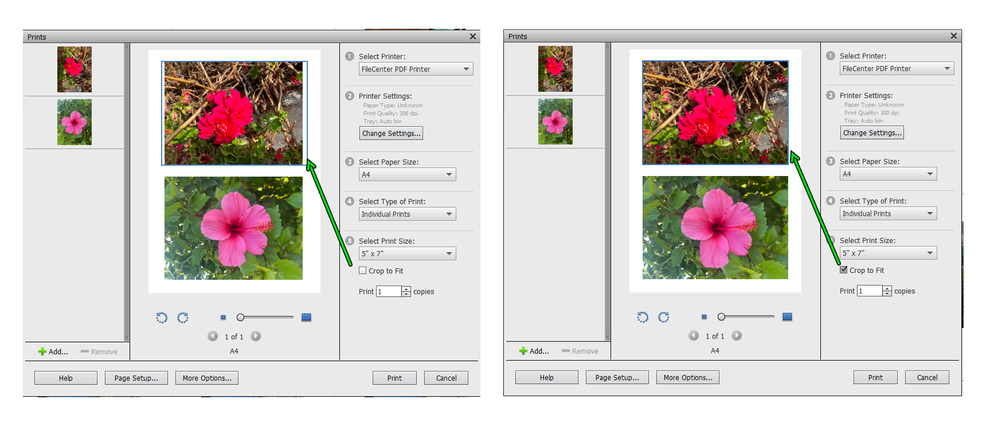Select the pink hibiscus thumbnail in left dialog
Screen dimensions: 998x426
coord(74,122)
